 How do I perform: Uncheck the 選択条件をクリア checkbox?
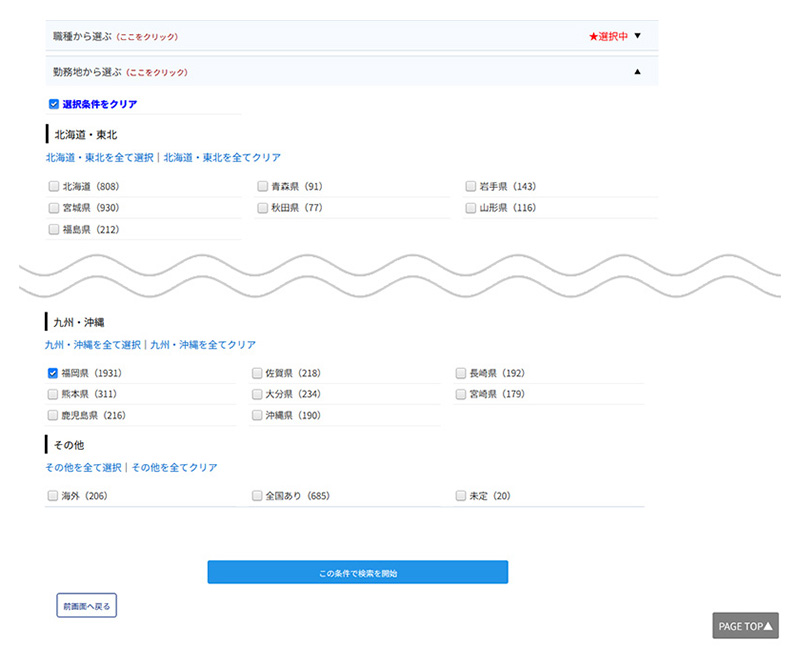coord(54,104)
